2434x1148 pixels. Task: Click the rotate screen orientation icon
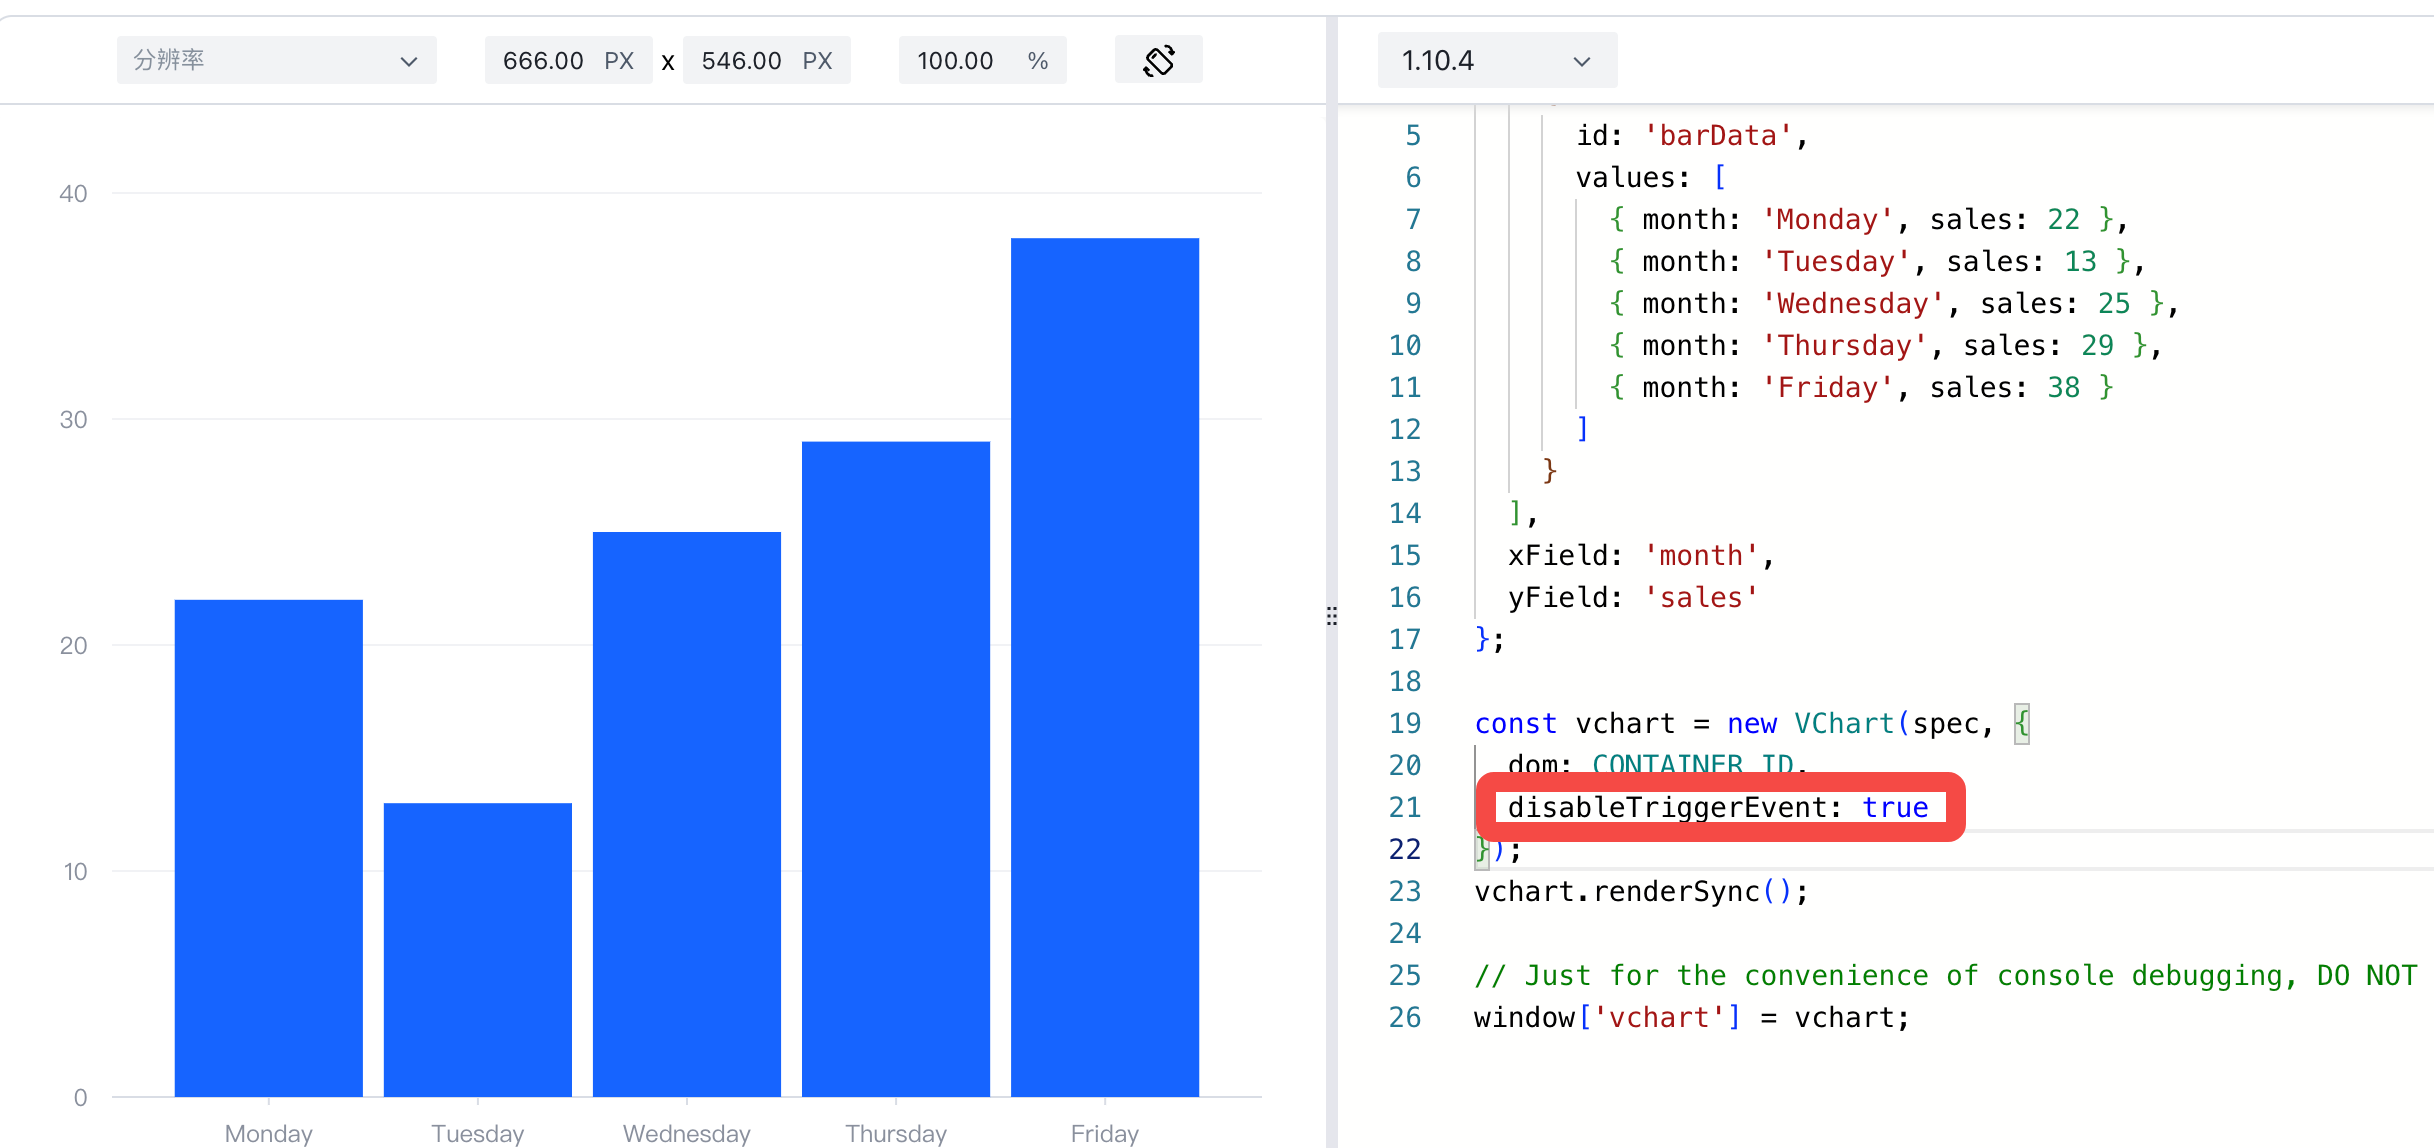tap(1158, 61)
